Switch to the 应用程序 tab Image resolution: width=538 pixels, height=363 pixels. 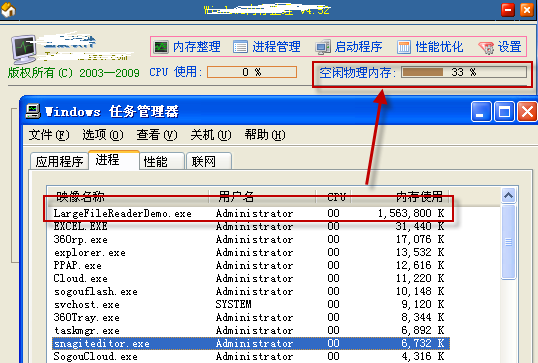pyautogui.click(x=59, y=161)
